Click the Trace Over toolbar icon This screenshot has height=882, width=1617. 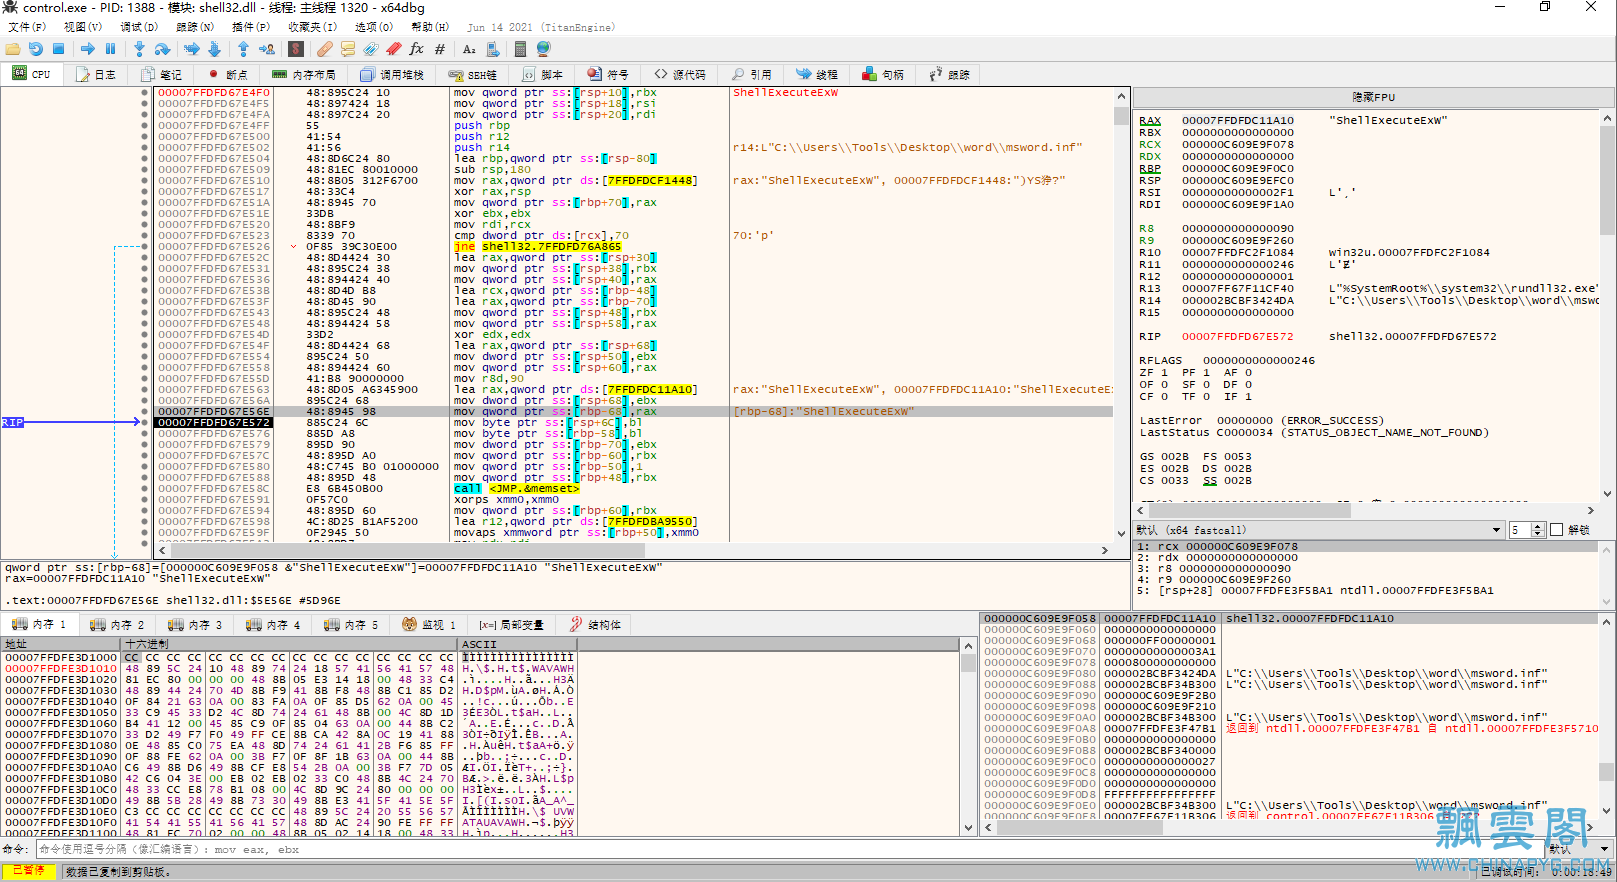point(214,48)
